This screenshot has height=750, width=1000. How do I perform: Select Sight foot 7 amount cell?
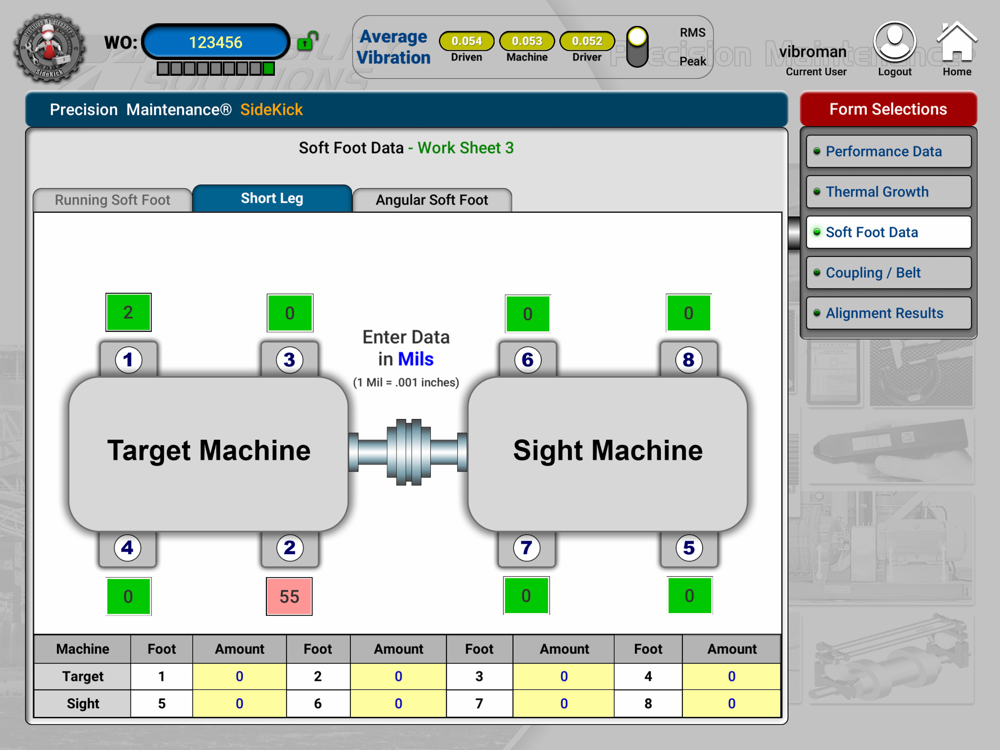click(564, 703)
